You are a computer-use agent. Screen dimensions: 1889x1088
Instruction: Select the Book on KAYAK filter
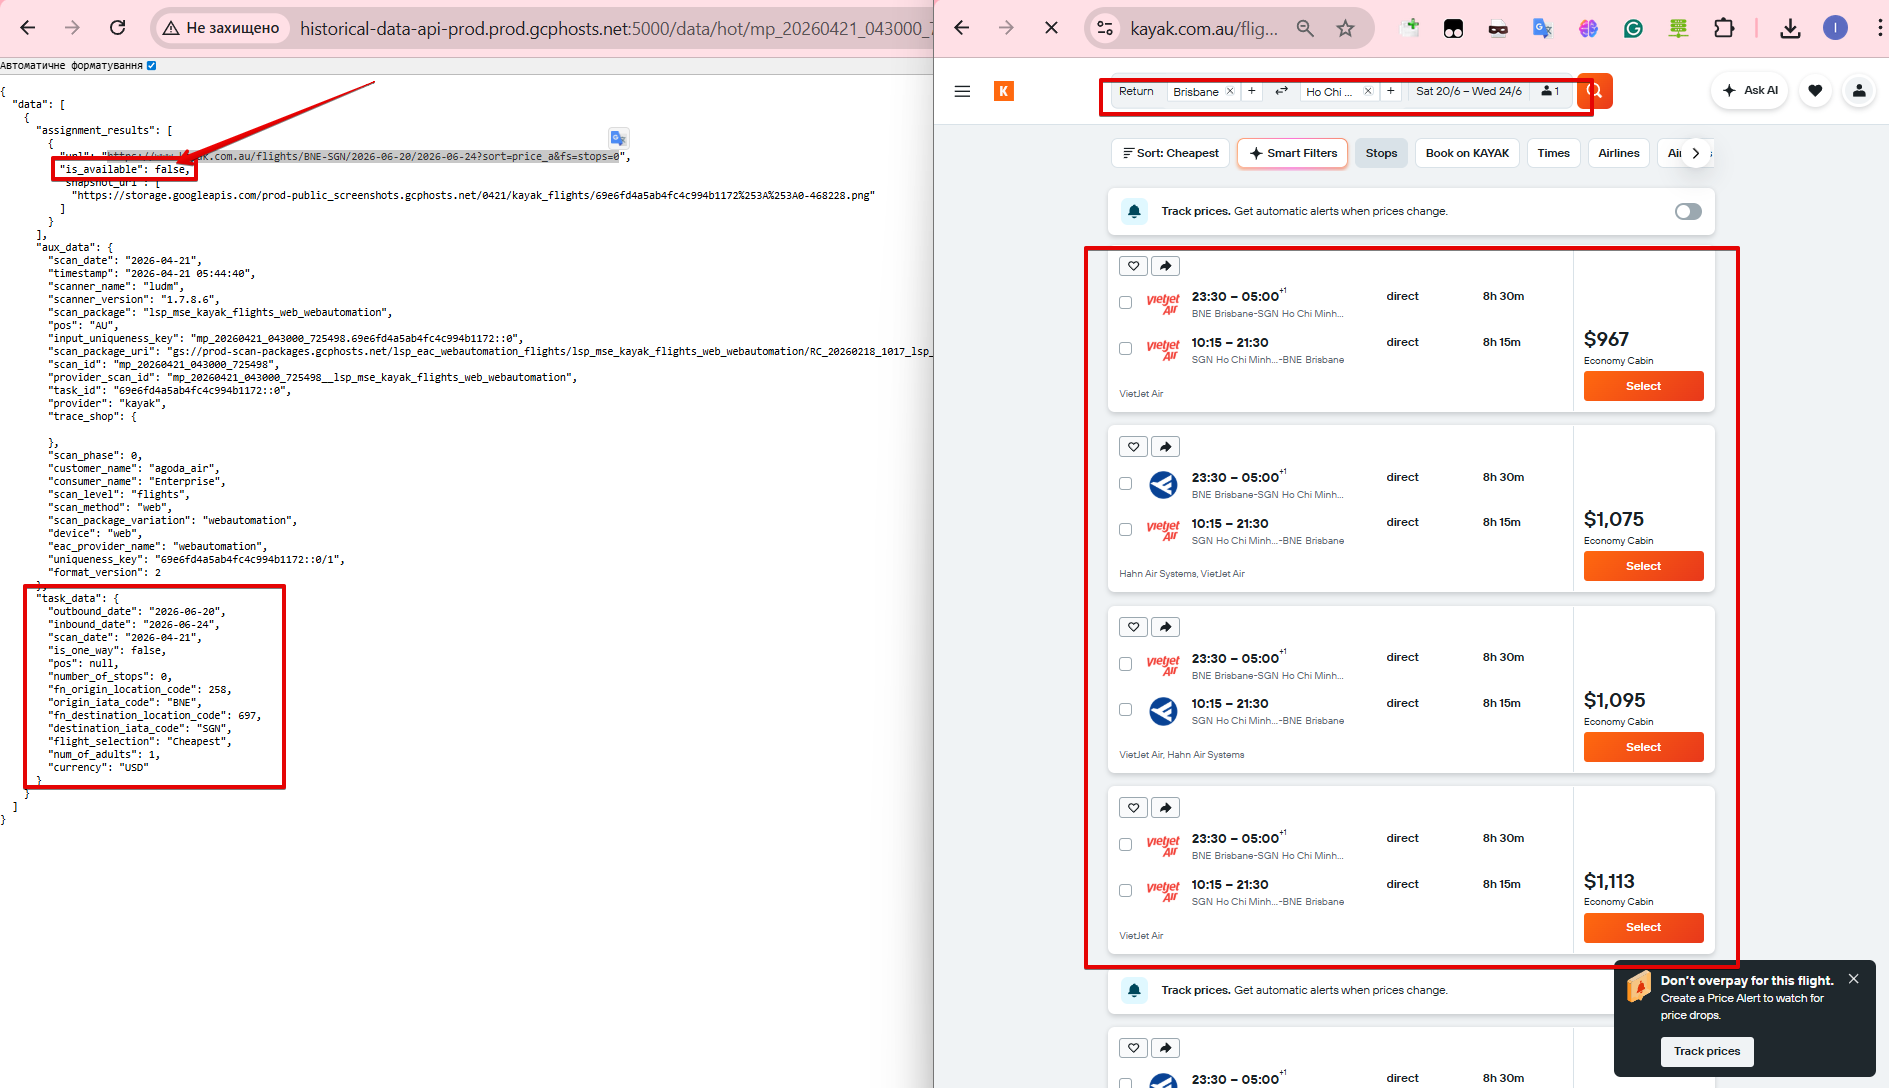tap(1467, 153)
